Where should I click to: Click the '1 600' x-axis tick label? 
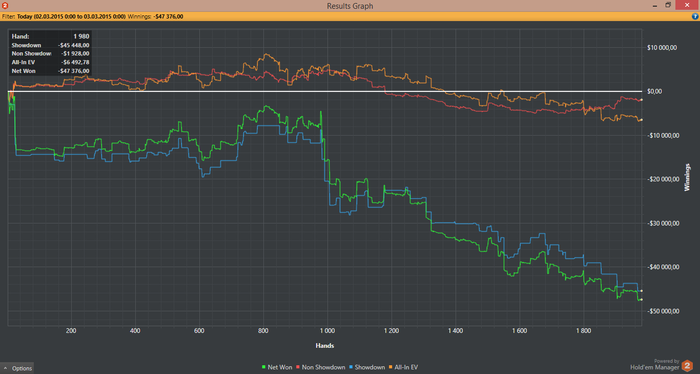point(519,331)
